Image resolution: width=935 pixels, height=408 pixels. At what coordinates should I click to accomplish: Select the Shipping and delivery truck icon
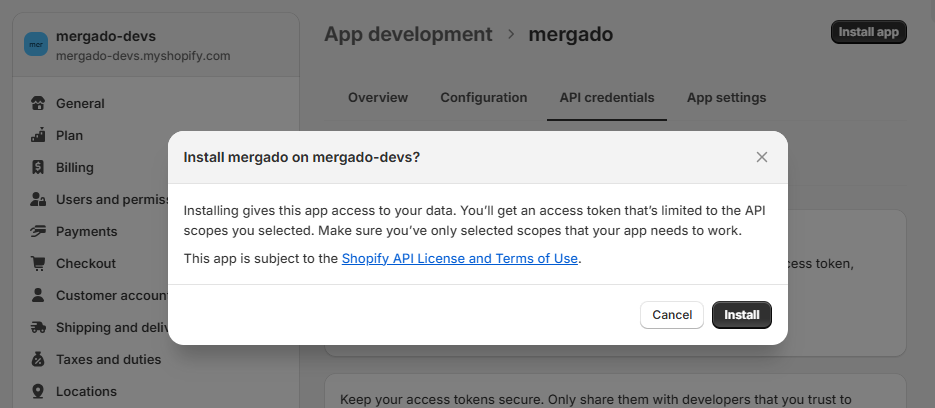(x=38, y=327)
